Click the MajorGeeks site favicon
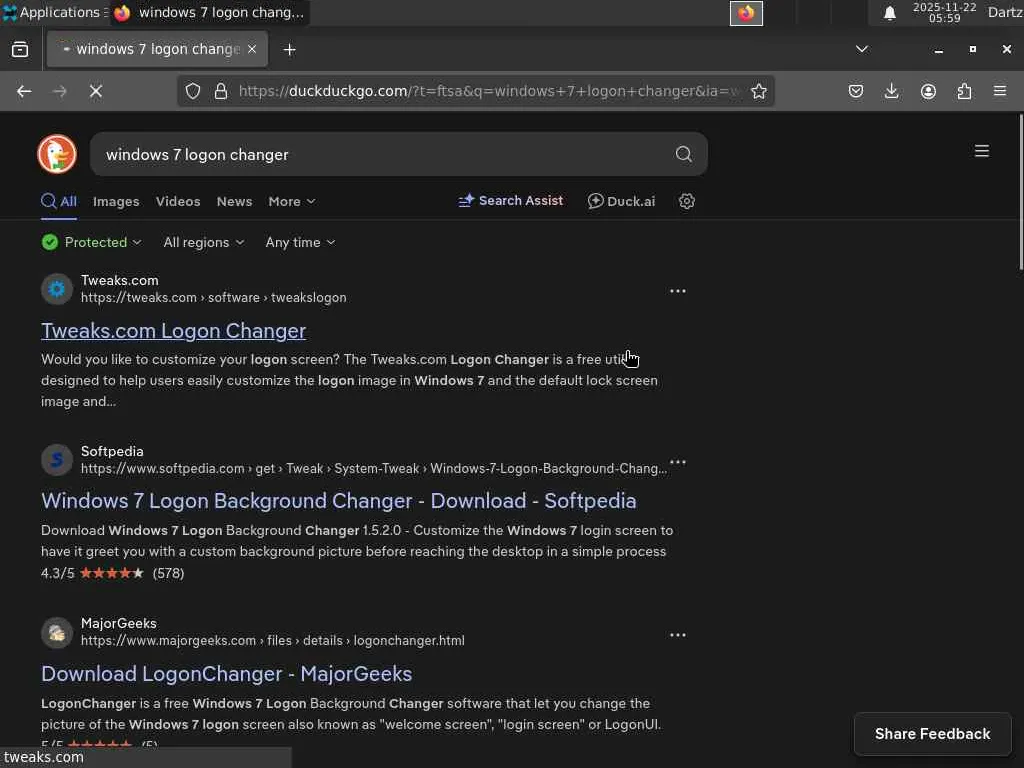1024x768 pixels. pos(57,632)
